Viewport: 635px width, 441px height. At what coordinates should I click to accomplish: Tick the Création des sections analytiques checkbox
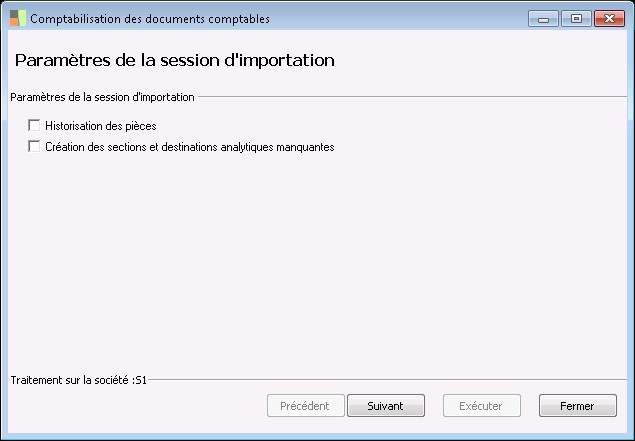point(35,146)
